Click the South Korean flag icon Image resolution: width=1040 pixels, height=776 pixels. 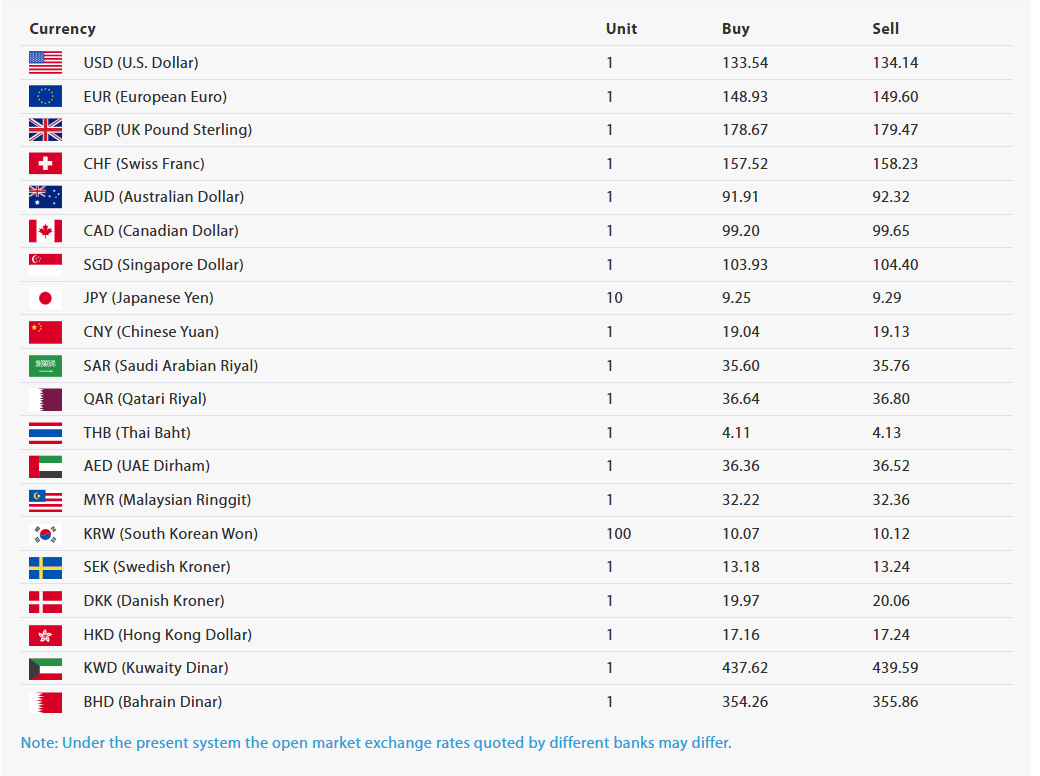click(x=45, y=533)
